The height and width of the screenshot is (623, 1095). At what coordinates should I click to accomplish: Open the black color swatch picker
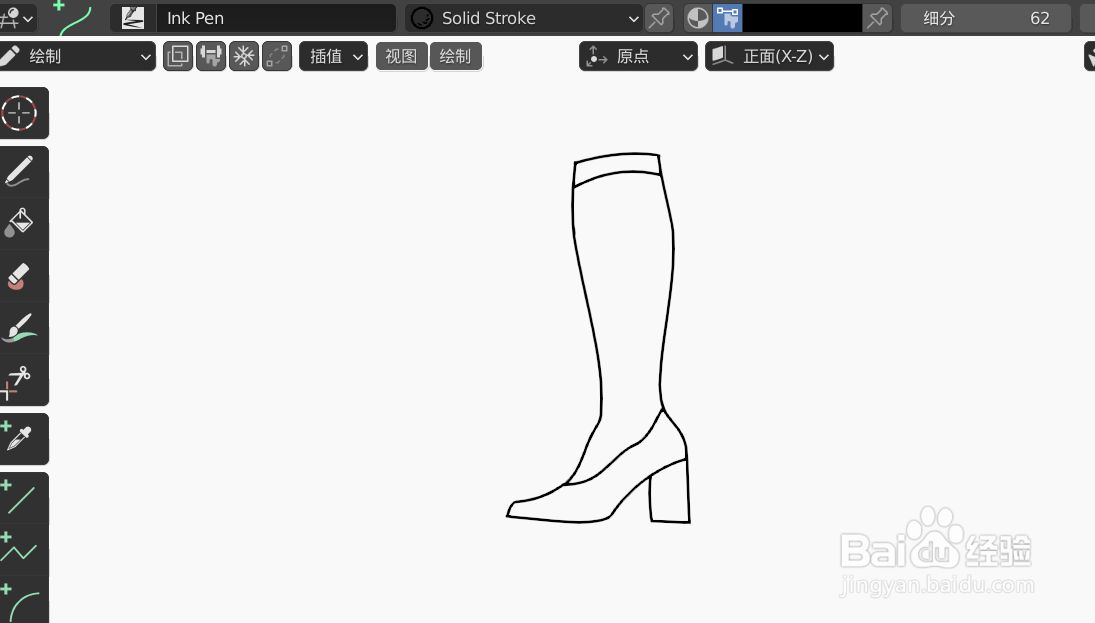[802, 18]
